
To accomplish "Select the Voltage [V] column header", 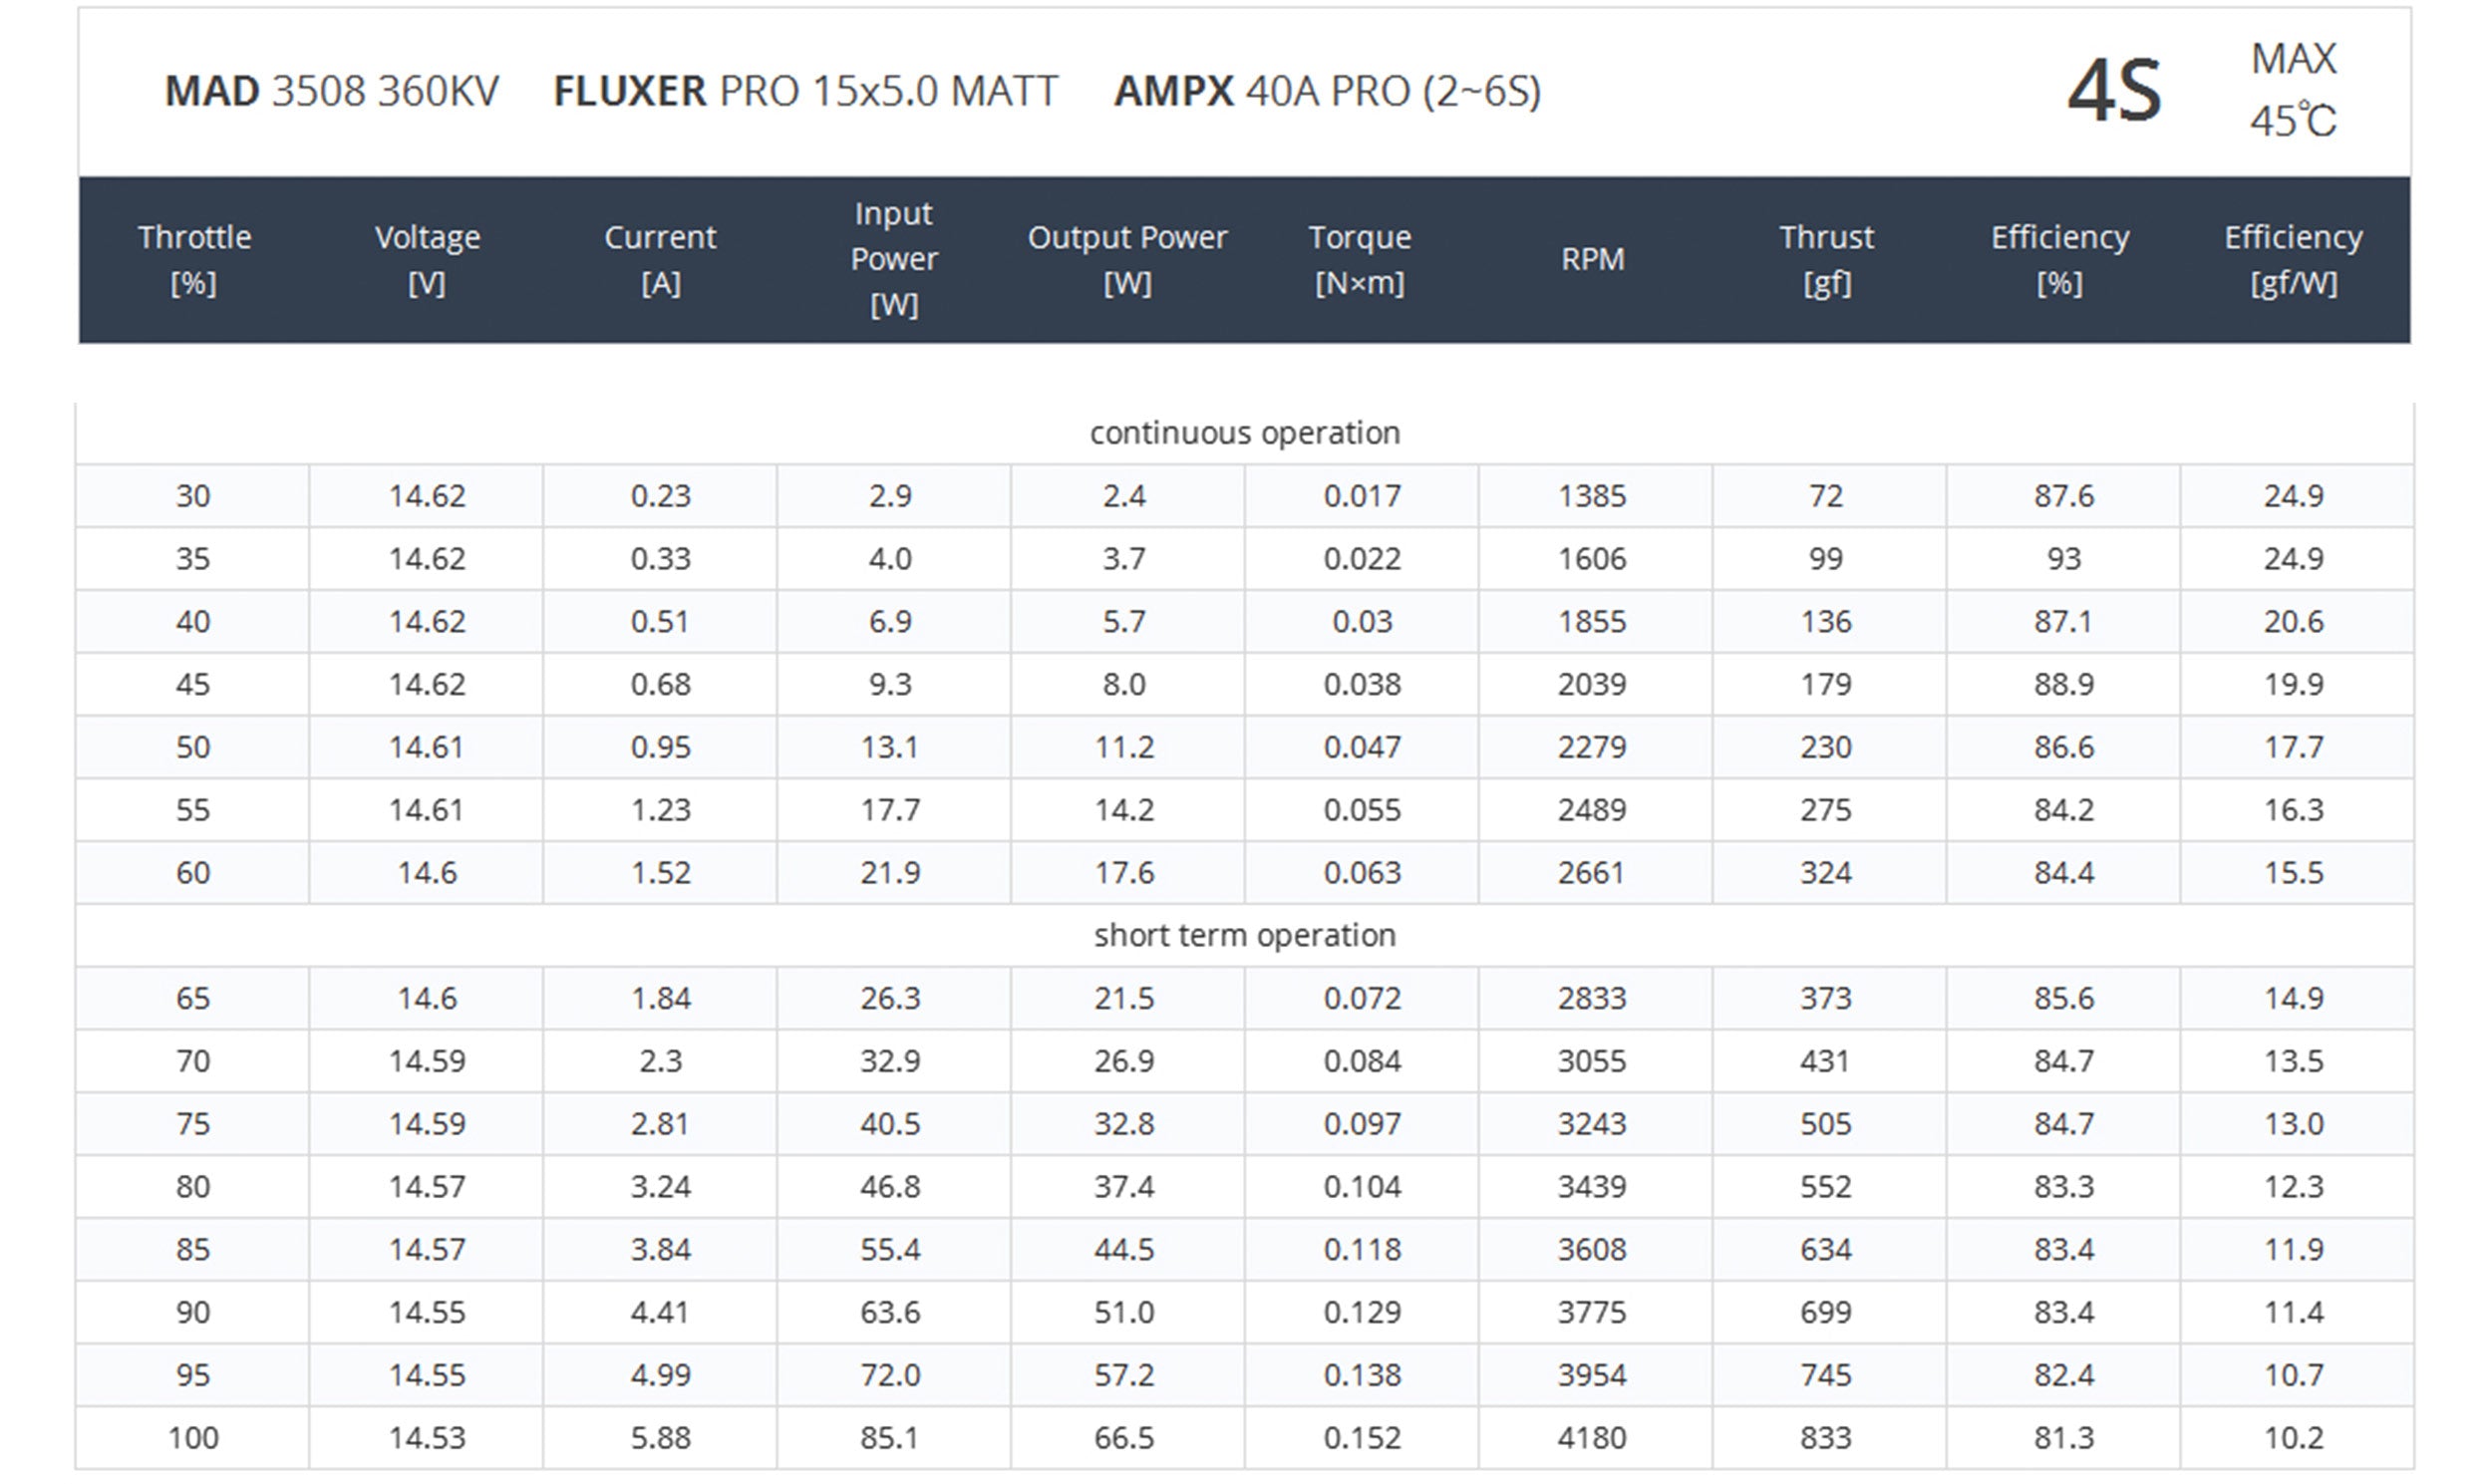I will click(427, 260).
